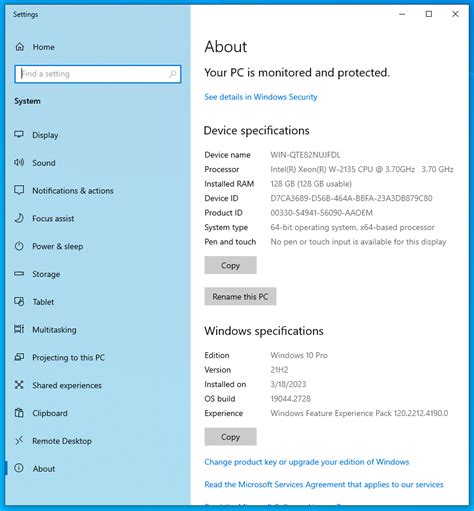
Task: Click OS build value 19044.2728
Action: 290,399
